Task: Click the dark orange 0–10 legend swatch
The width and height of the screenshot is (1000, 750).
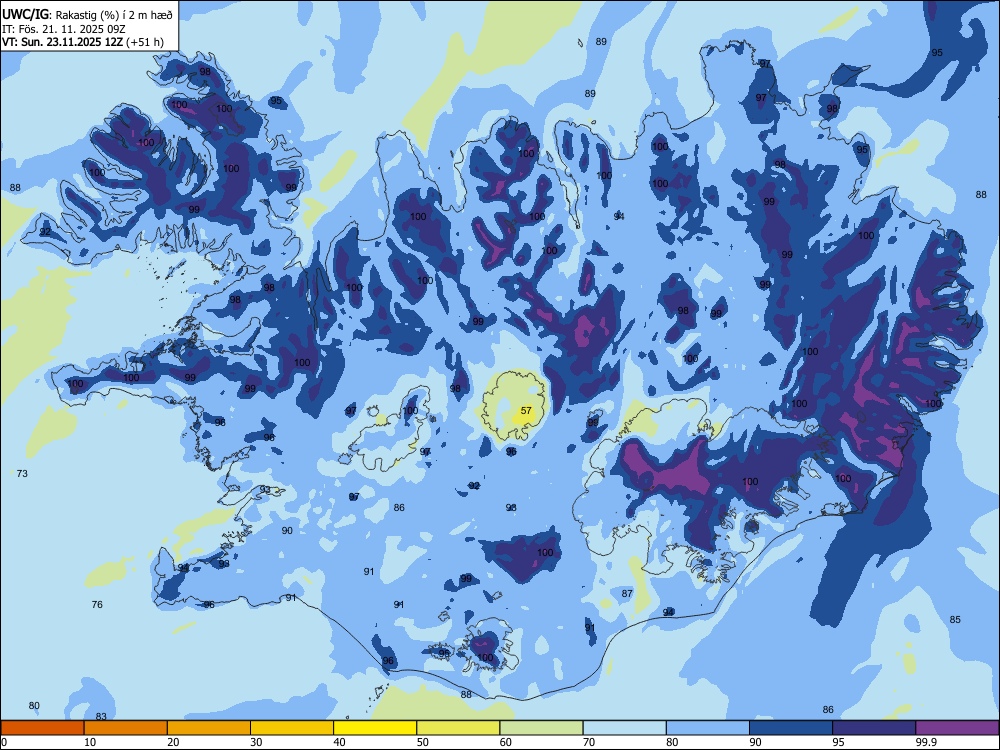Action: pos(43,728)
